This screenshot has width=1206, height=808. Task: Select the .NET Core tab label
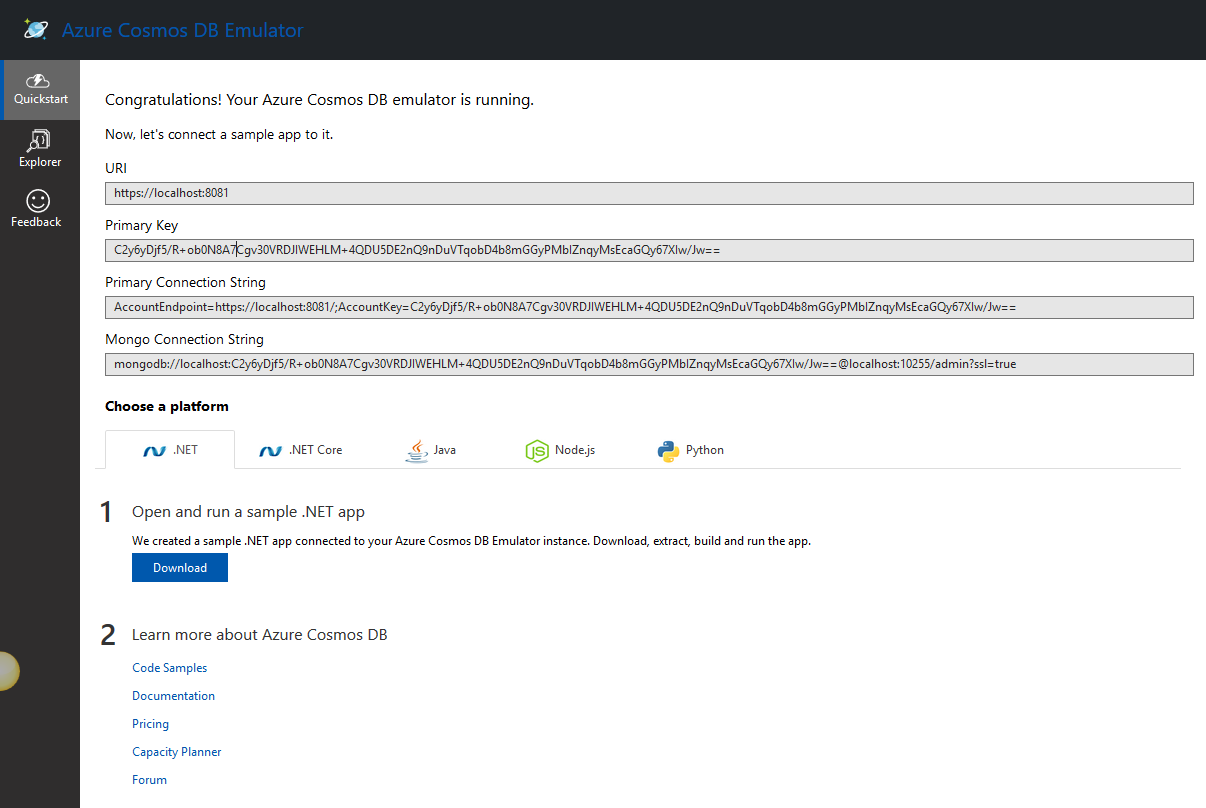click(x=315, y=450)
